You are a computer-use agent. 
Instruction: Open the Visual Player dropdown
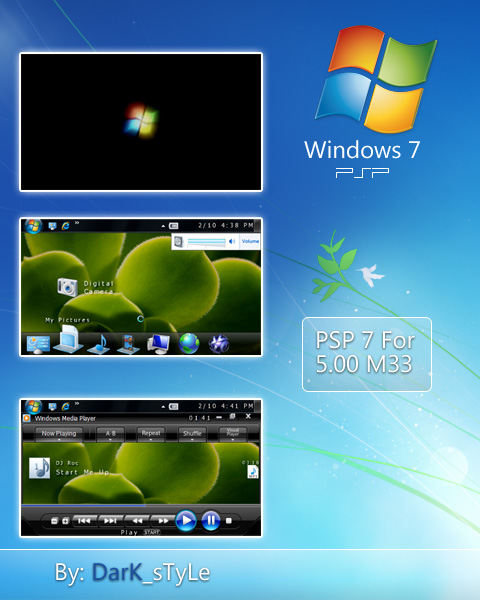pos(233,434)
